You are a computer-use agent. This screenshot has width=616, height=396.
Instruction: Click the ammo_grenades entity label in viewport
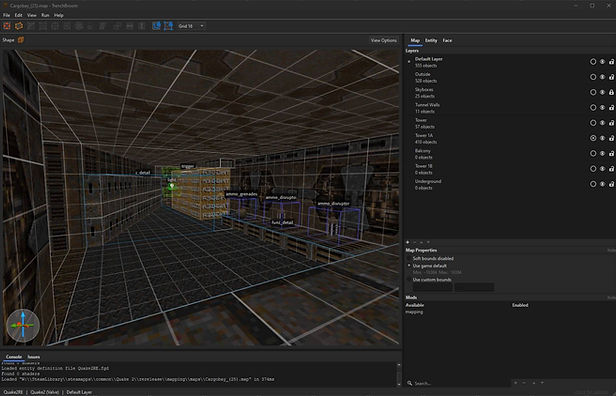point(242,194)
